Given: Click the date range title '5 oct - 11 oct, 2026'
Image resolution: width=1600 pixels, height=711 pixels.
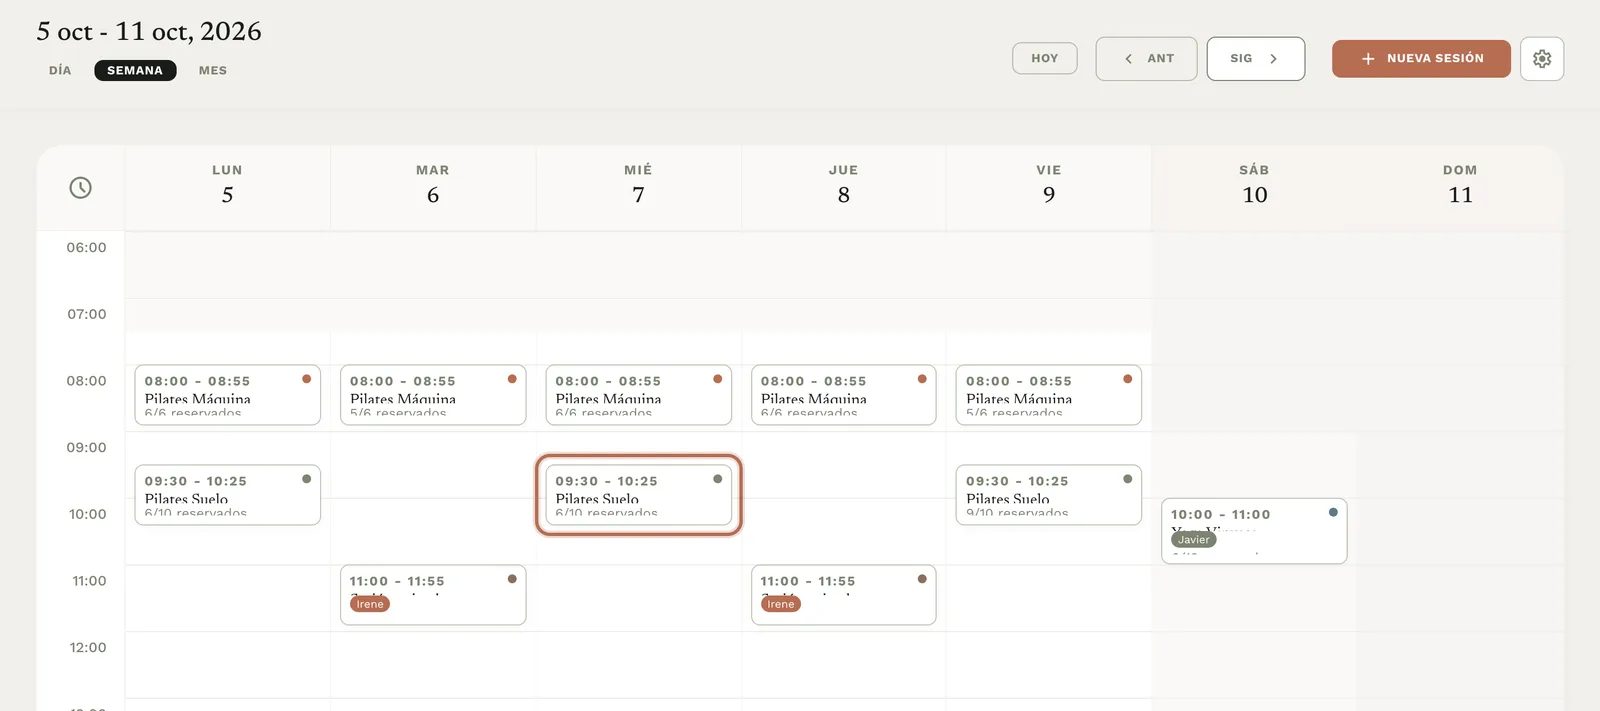Looking at the screenshot, I should 149,32.
